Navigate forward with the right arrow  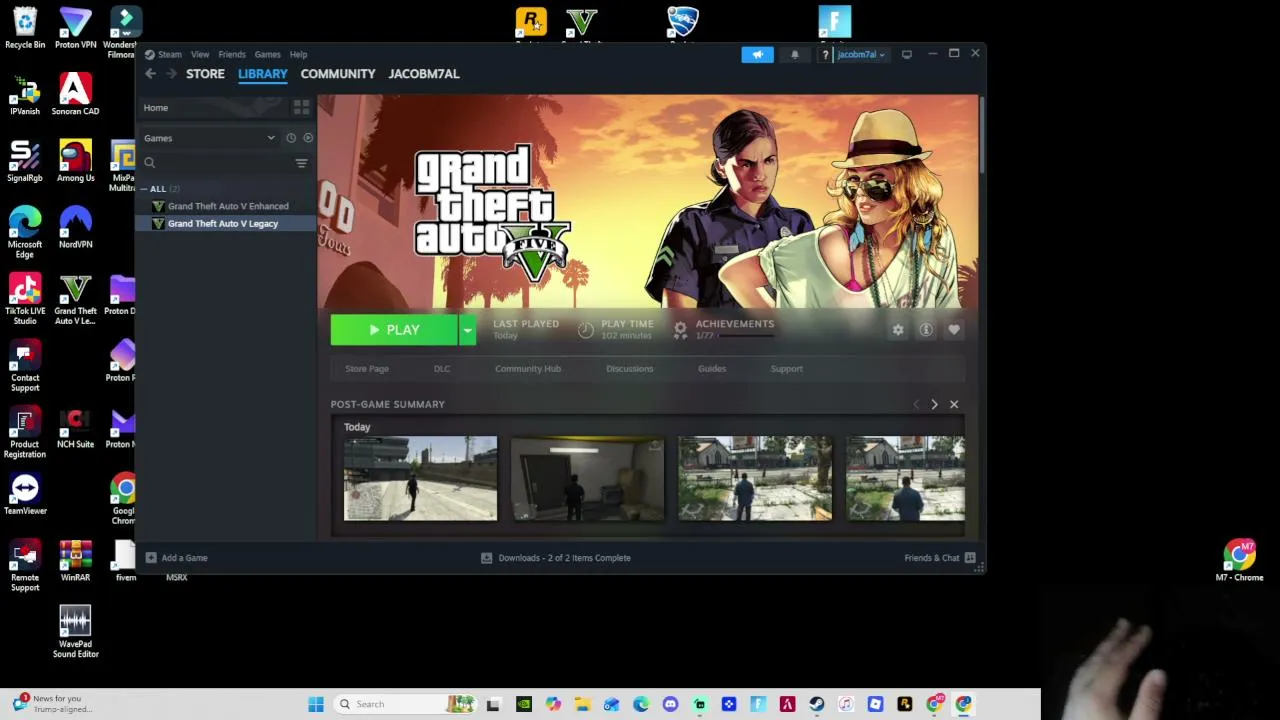coord(171,73)
